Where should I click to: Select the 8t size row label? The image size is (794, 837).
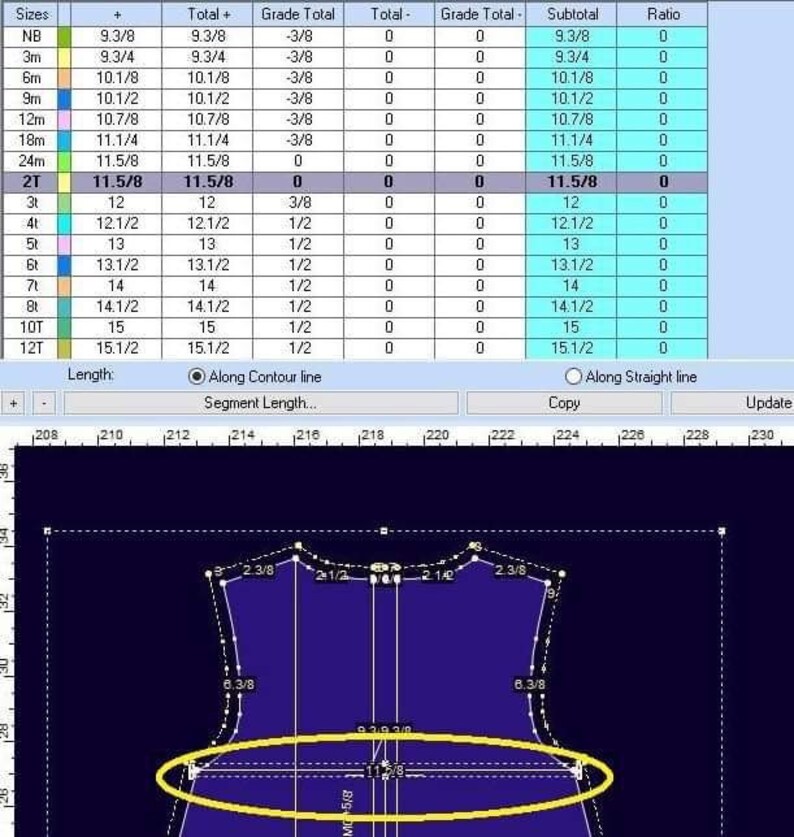31,307
